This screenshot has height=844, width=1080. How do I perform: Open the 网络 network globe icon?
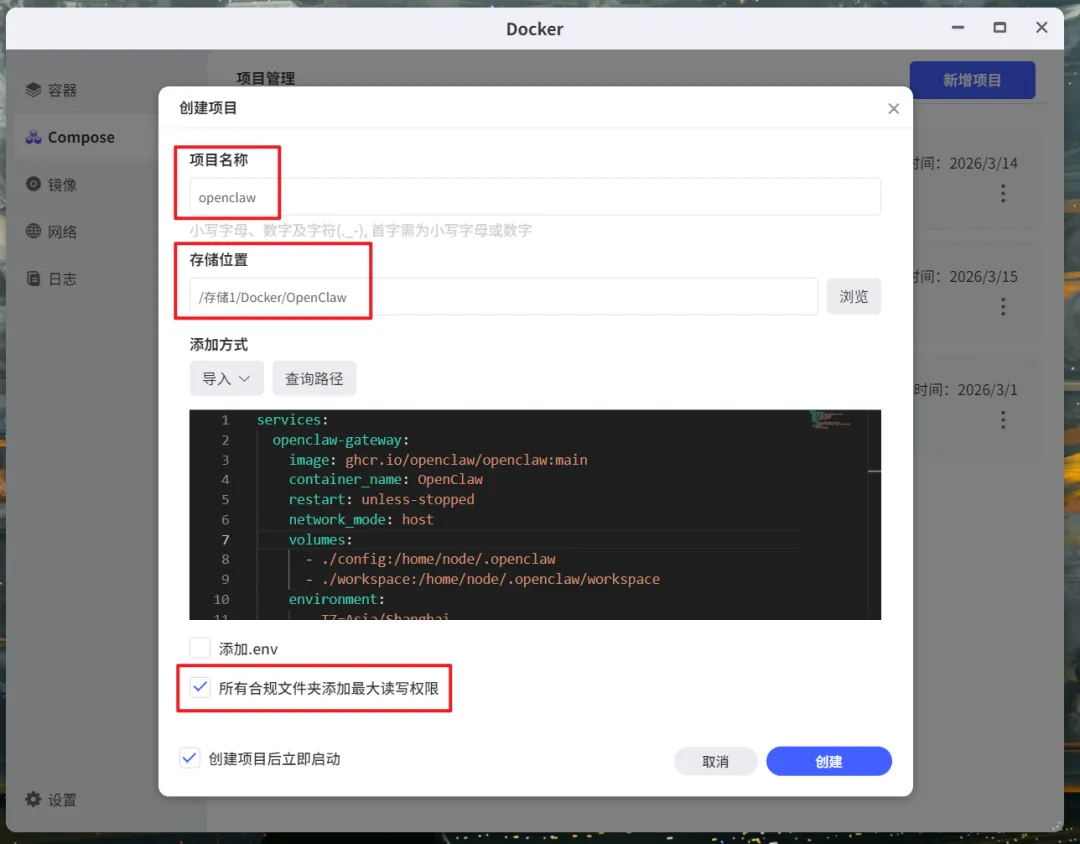coord(34,231)
